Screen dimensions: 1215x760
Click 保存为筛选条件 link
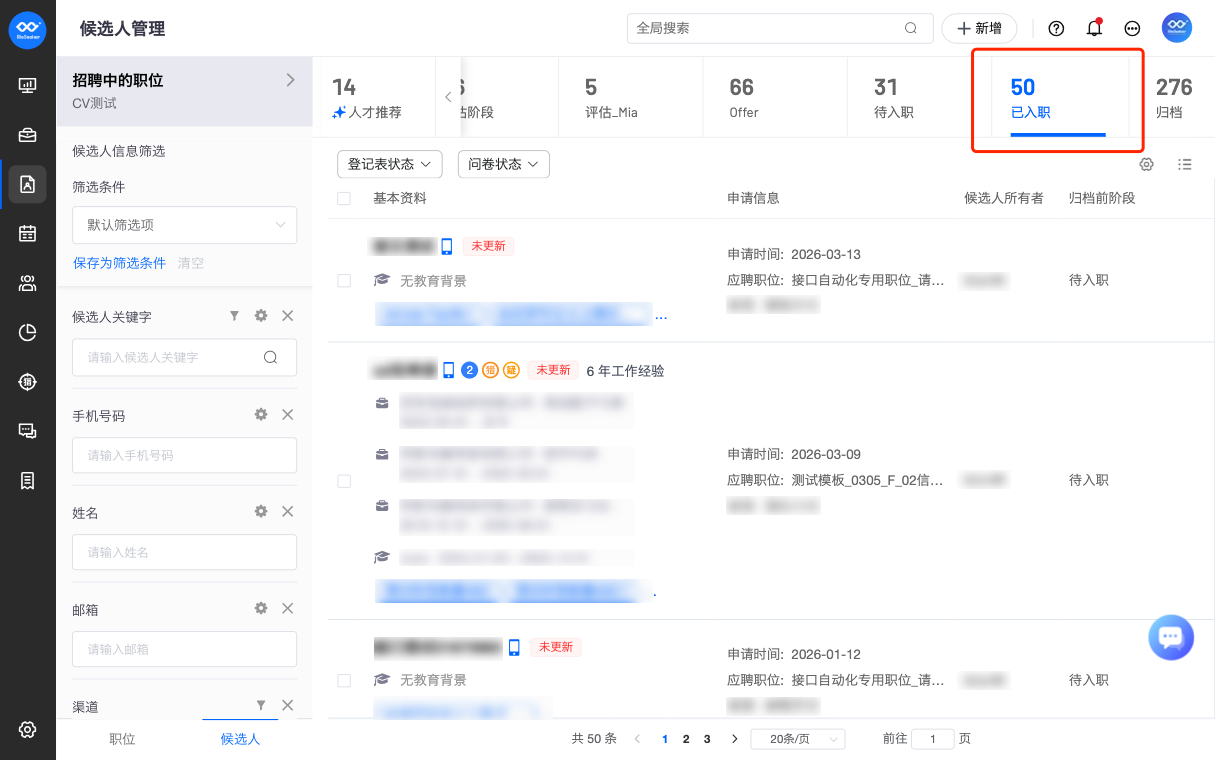coord(119,263)
